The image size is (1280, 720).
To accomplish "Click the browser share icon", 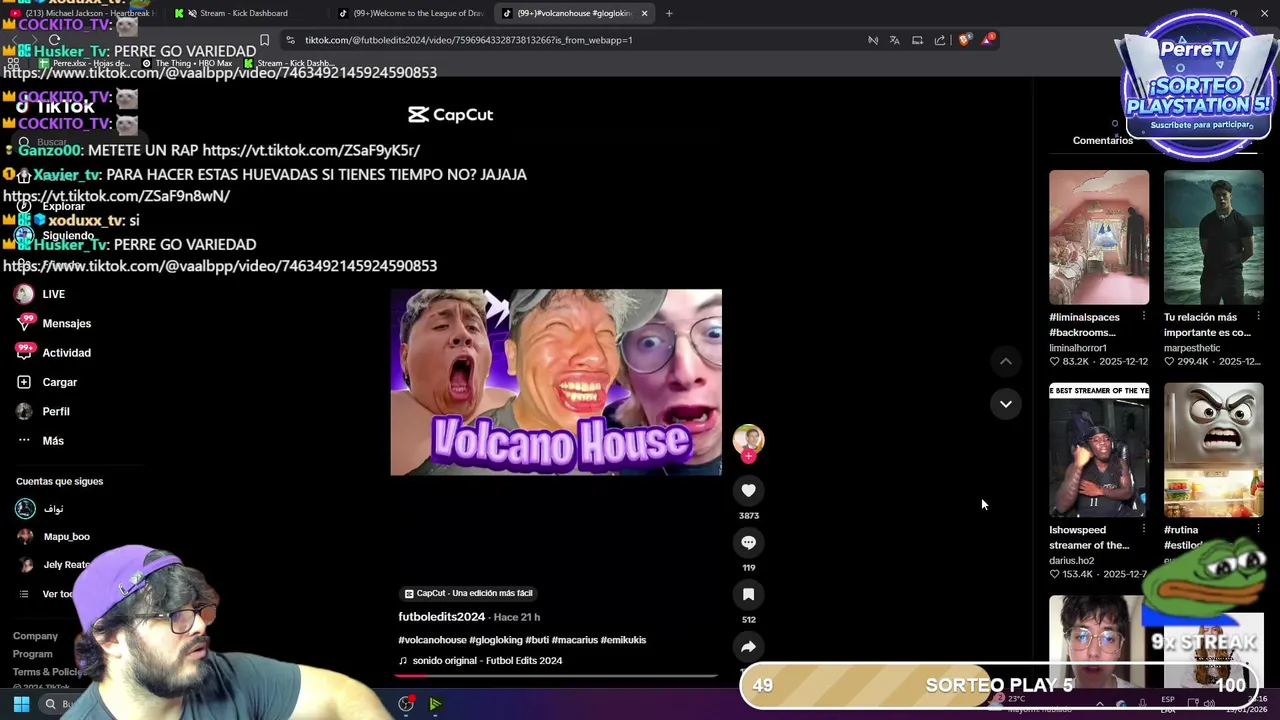I will point(940,40).
